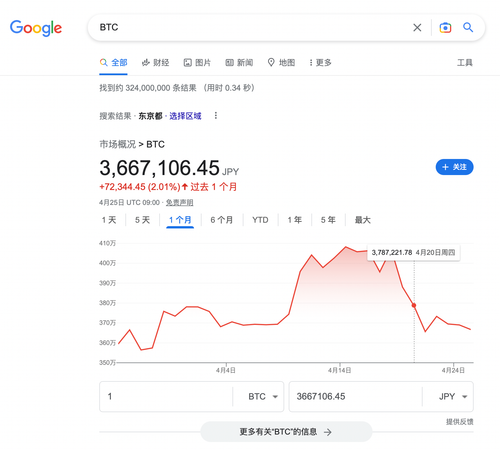This screenshot has width=500, height=450.
Task: Open the 更多 menu
Action: (x=320, y=63)
